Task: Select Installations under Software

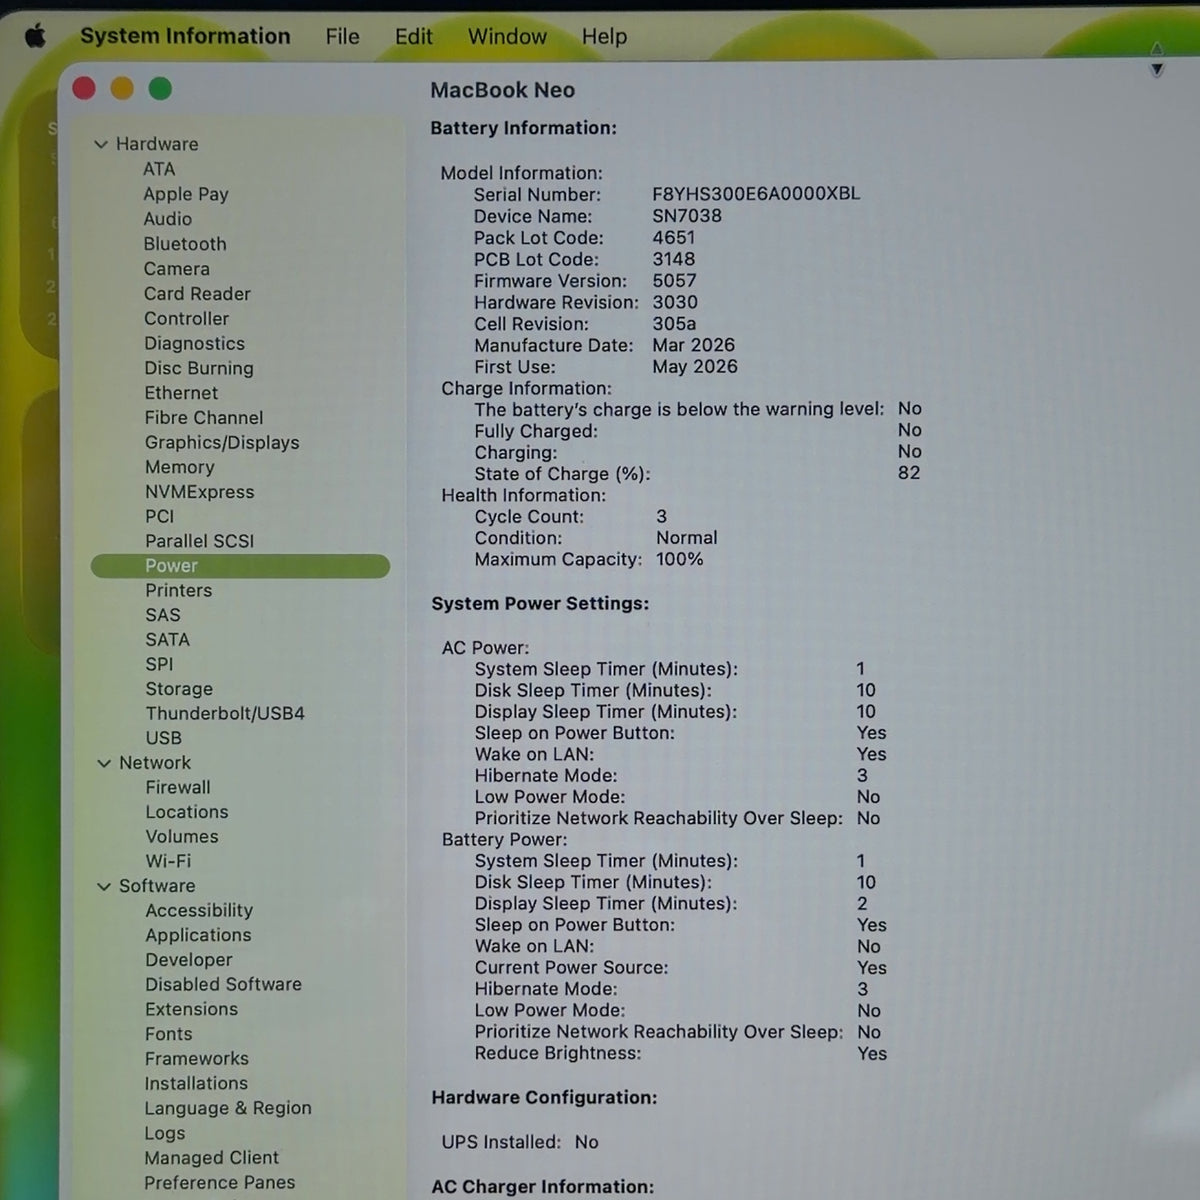Action: coord(196,1083)
